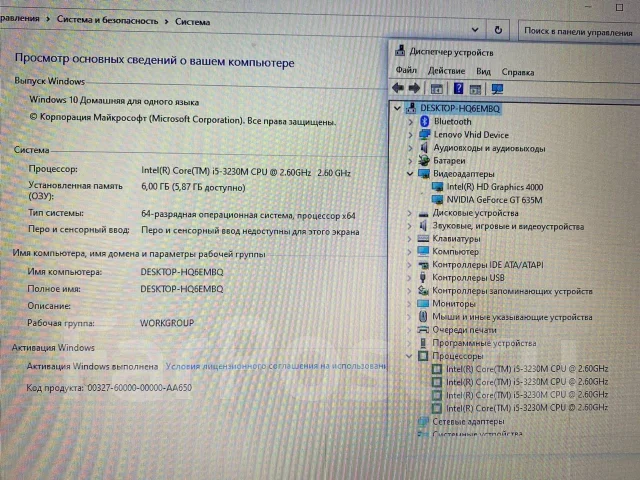Screen dimensions: 640x480
Task: Go to Система и безопасность breadcrumb
Action: click(107, 20)
